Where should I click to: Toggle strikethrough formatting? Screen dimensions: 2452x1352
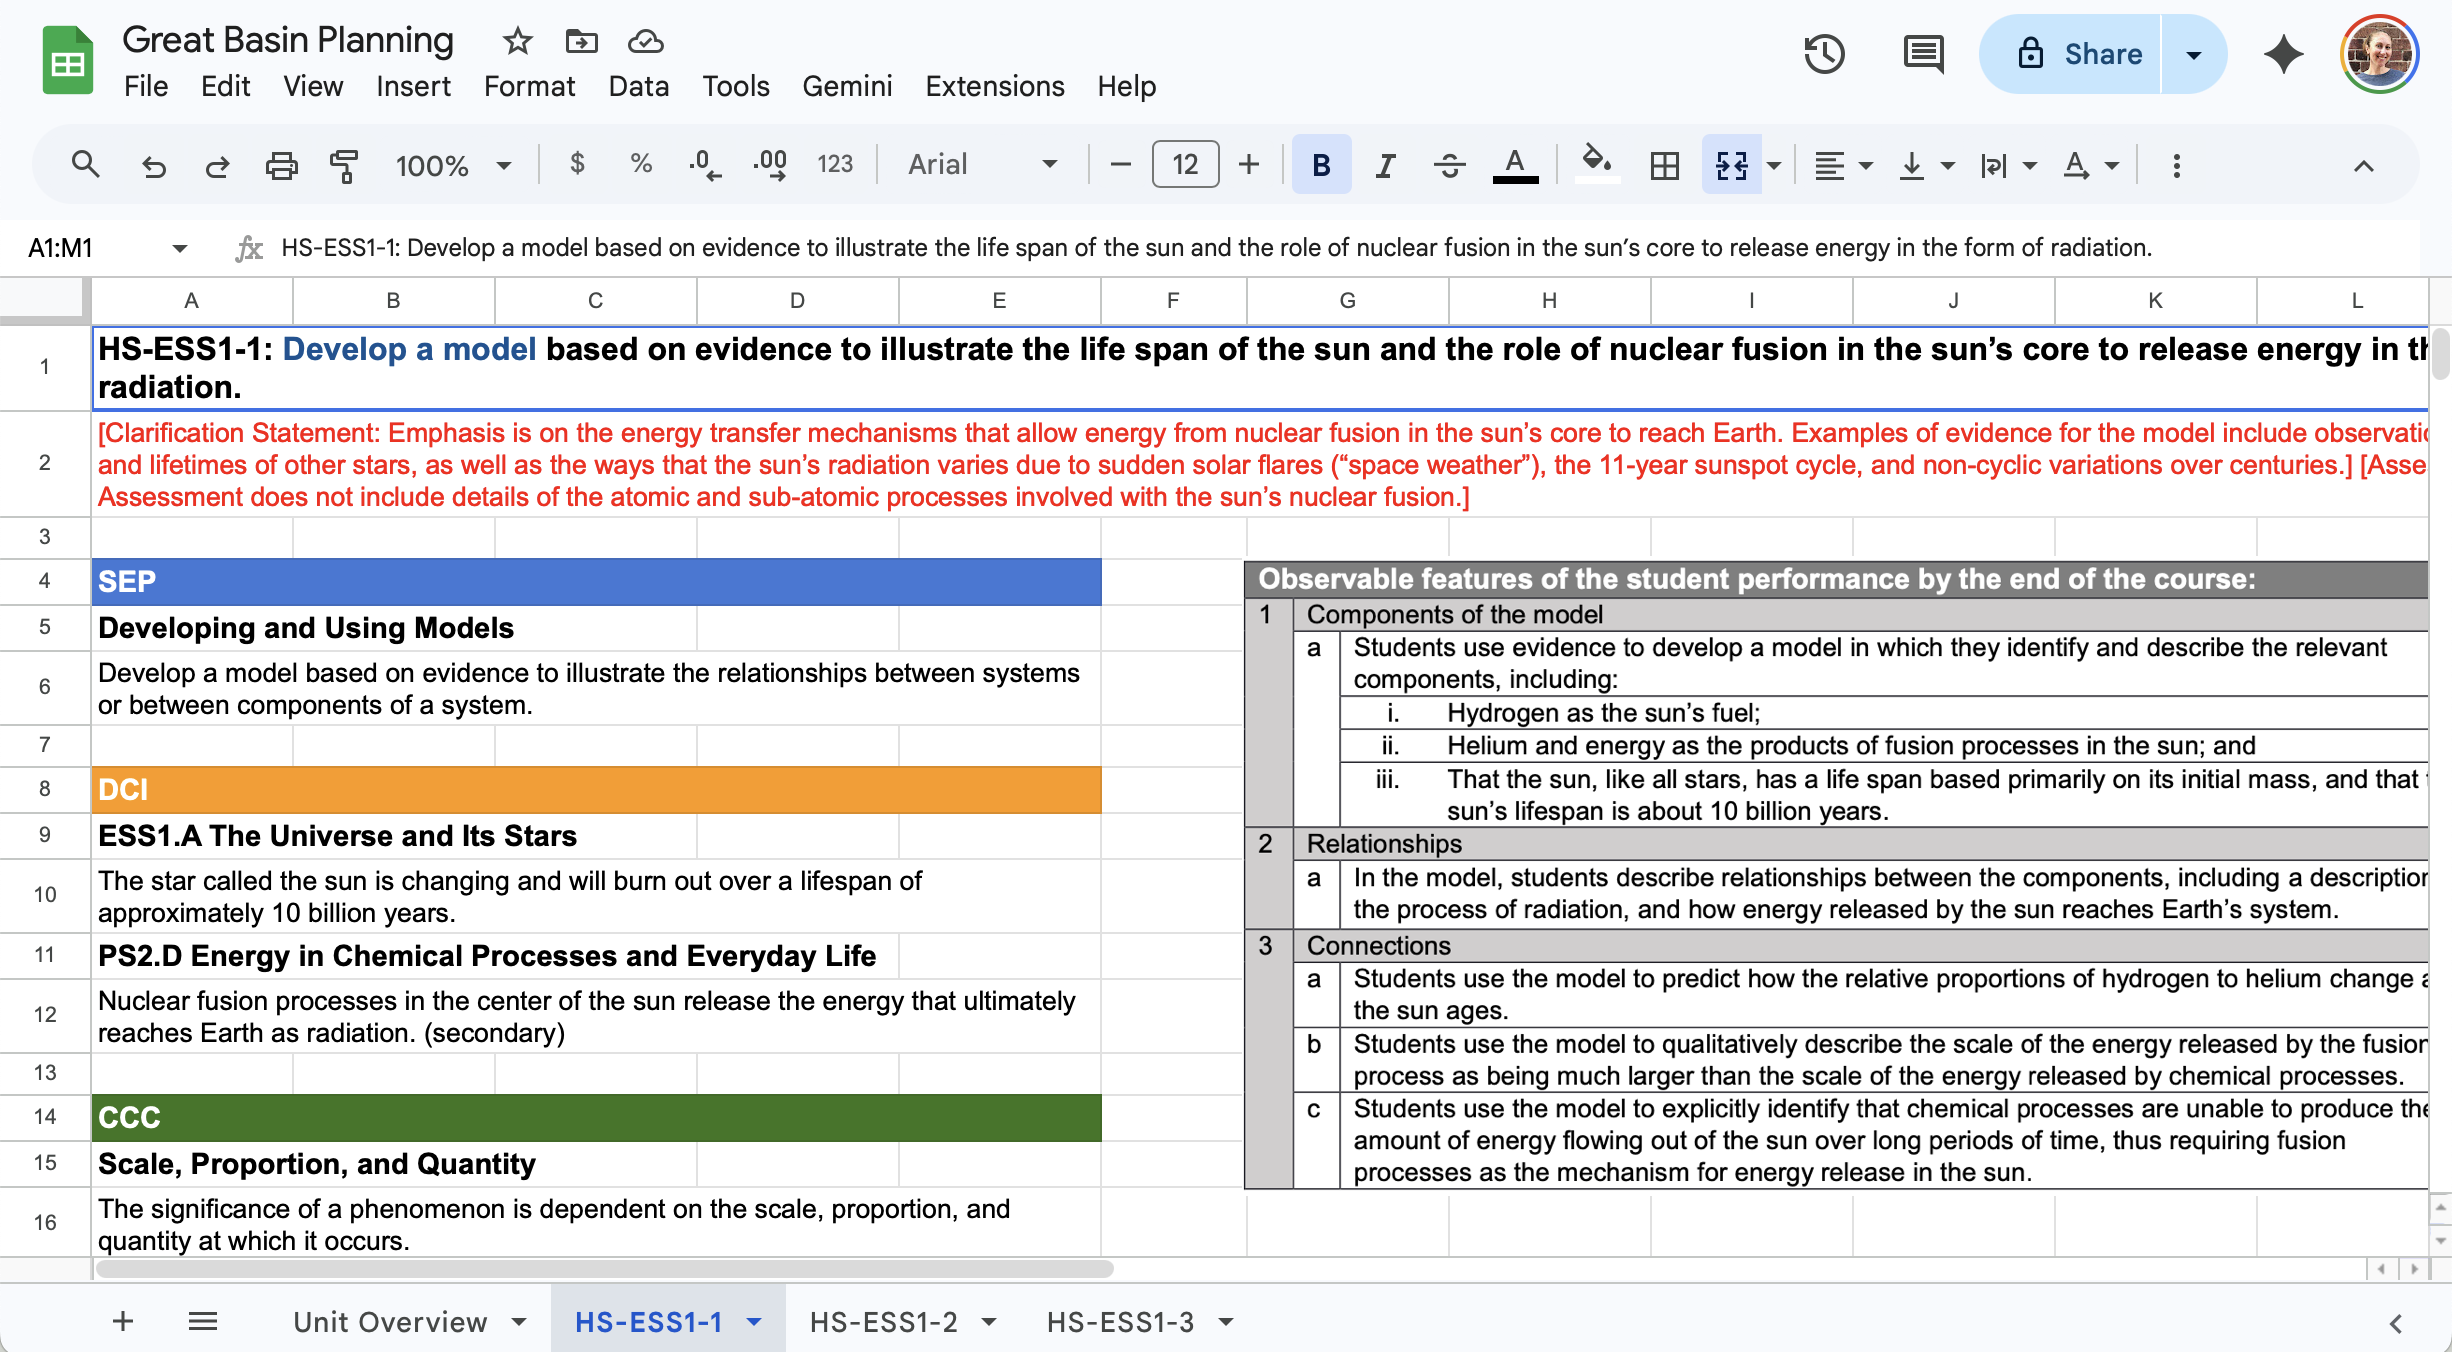[1449, 165]
